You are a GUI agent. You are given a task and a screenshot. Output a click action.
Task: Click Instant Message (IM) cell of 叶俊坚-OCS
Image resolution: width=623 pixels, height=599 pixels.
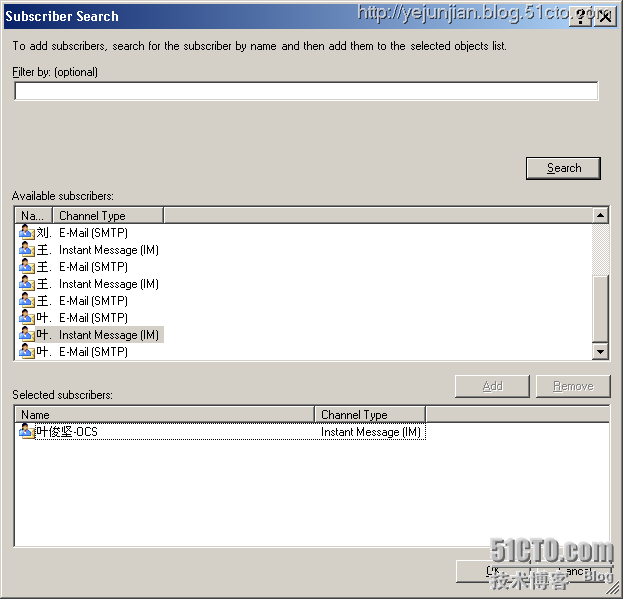click(x=371, y=432)
